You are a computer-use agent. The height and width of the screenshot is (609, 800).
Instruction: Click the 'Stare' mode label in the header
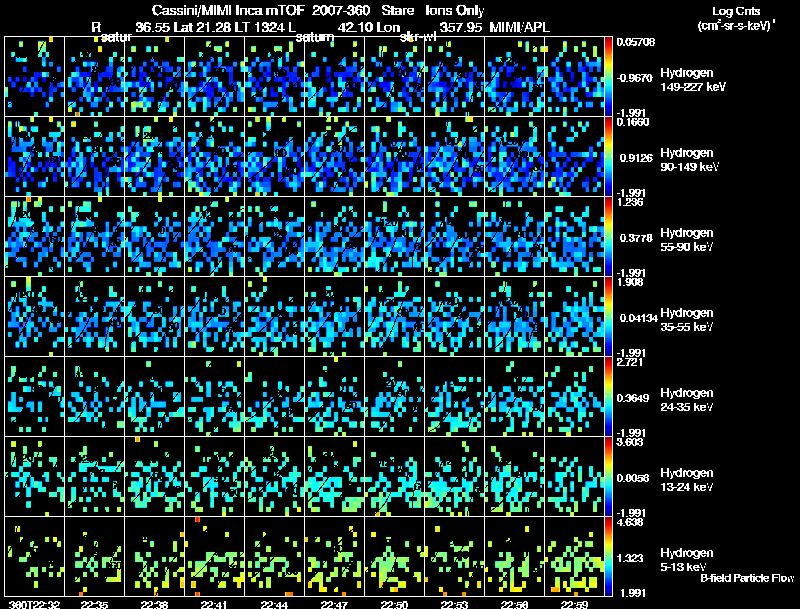pos(397,11)
